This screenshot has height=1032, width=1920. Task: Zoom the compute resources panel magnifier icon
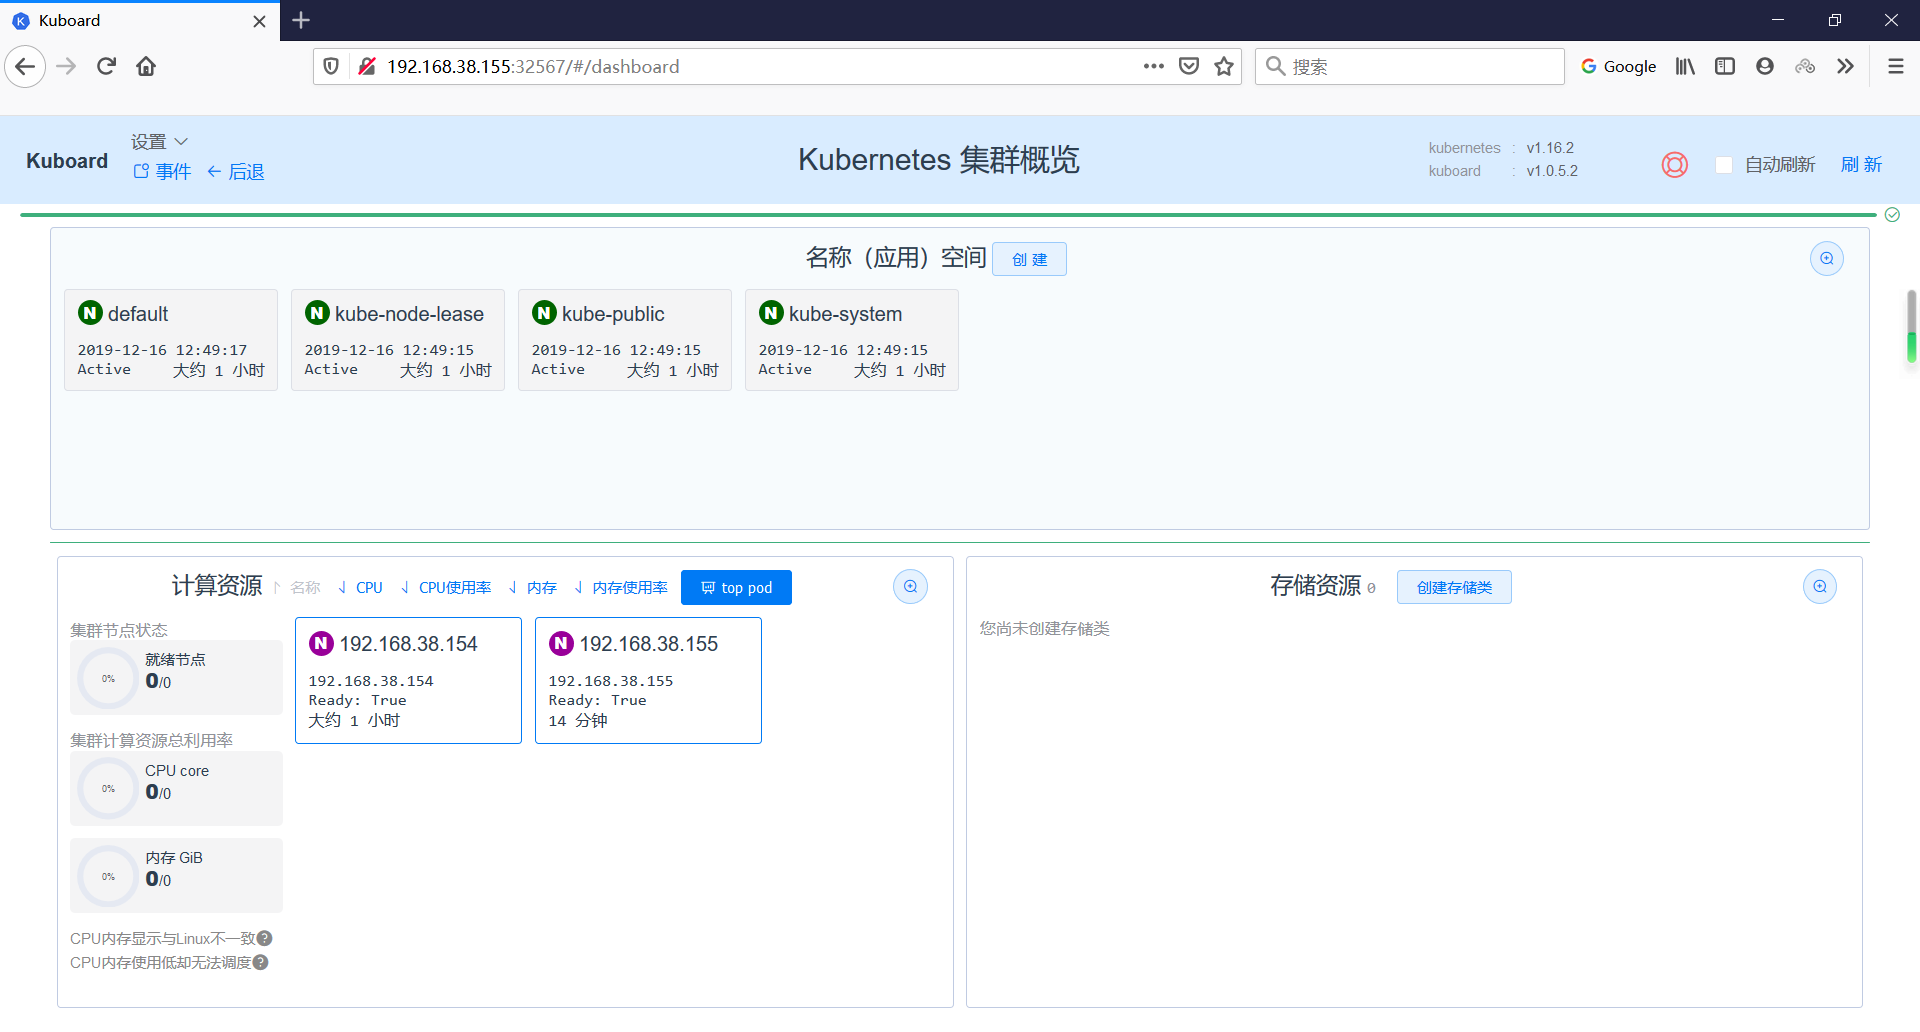pos(910,587)
